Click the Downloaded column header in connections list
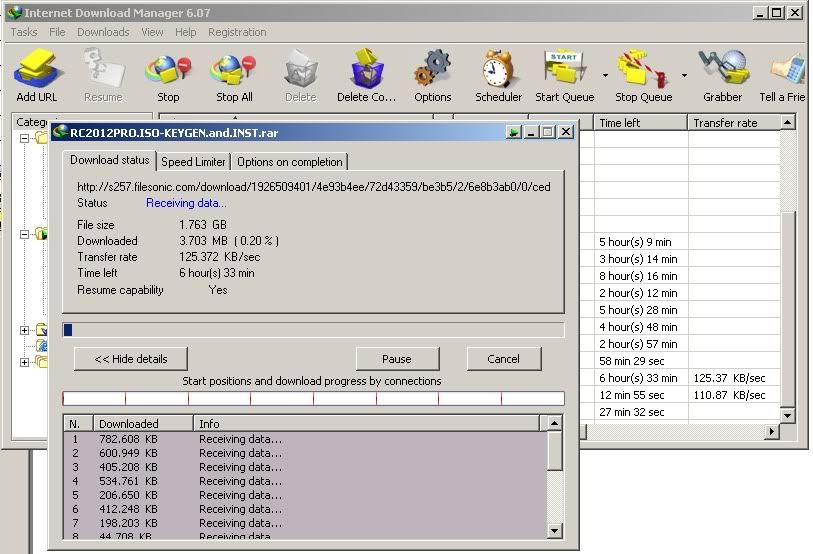 [x=143, y=424]
